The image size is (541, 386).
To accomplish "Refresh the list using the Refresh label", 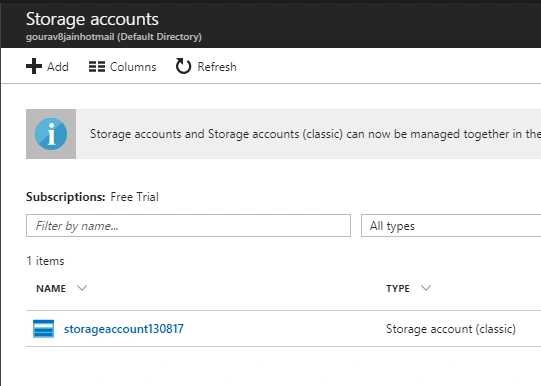I will pyautogui.click(x=217, y=67).
